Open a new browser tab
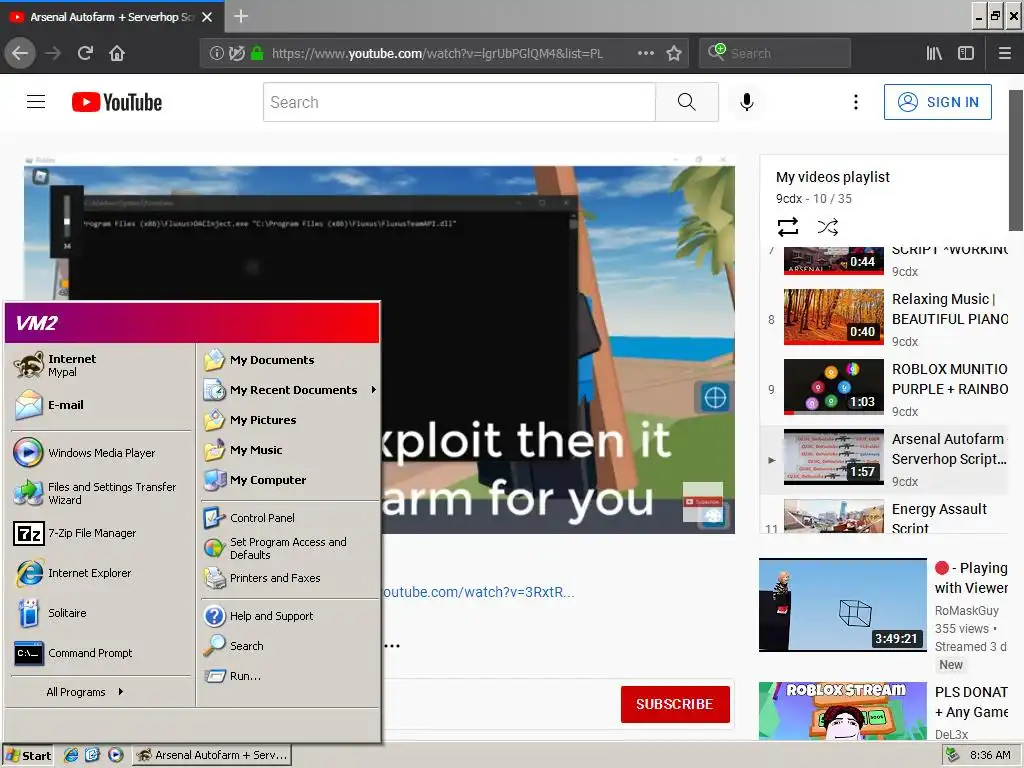1024x768 pixels. click(241, 16)
